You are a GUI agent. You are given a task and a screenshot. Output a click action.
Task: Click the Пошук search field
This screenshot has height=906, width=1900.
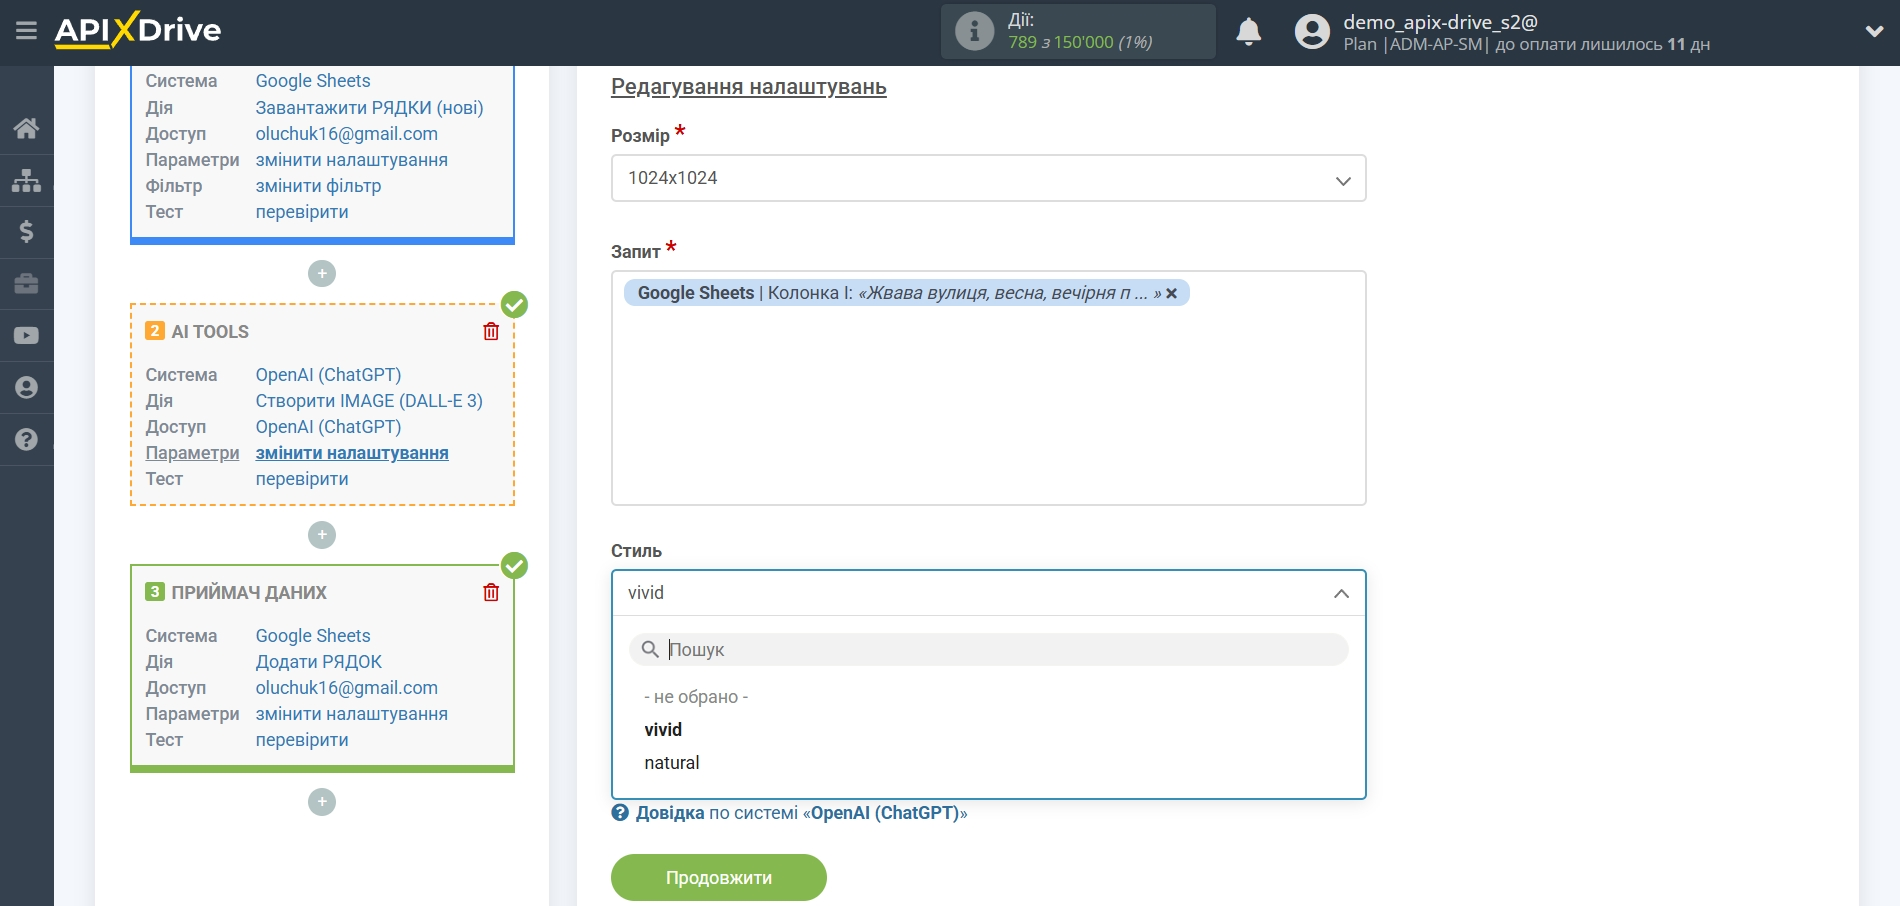(988, 650)
